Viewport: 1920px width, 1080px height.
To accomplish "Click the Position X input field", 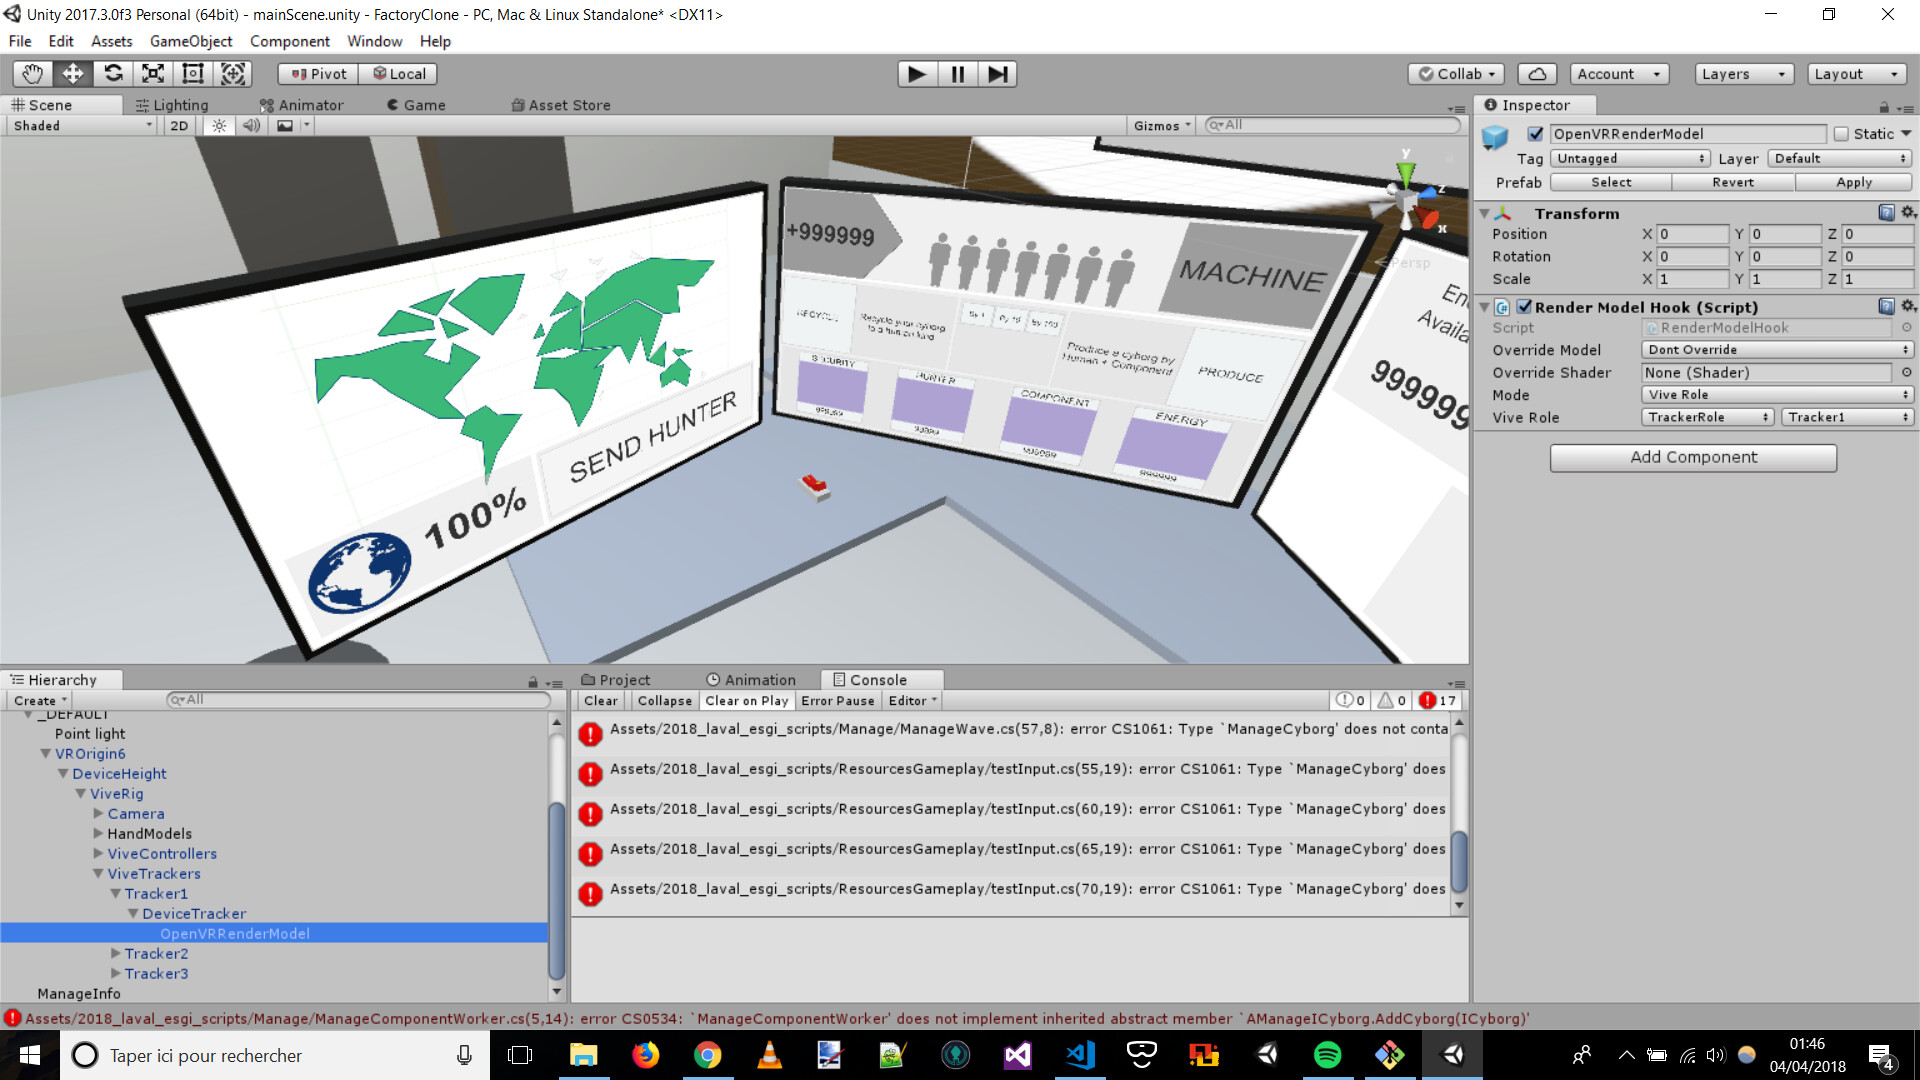I will 1692,234.
